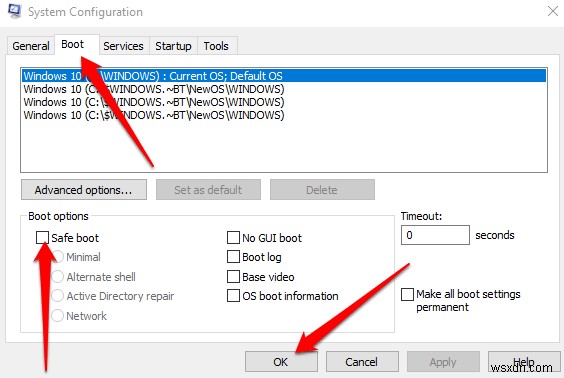Check OS boot information option

233,296
